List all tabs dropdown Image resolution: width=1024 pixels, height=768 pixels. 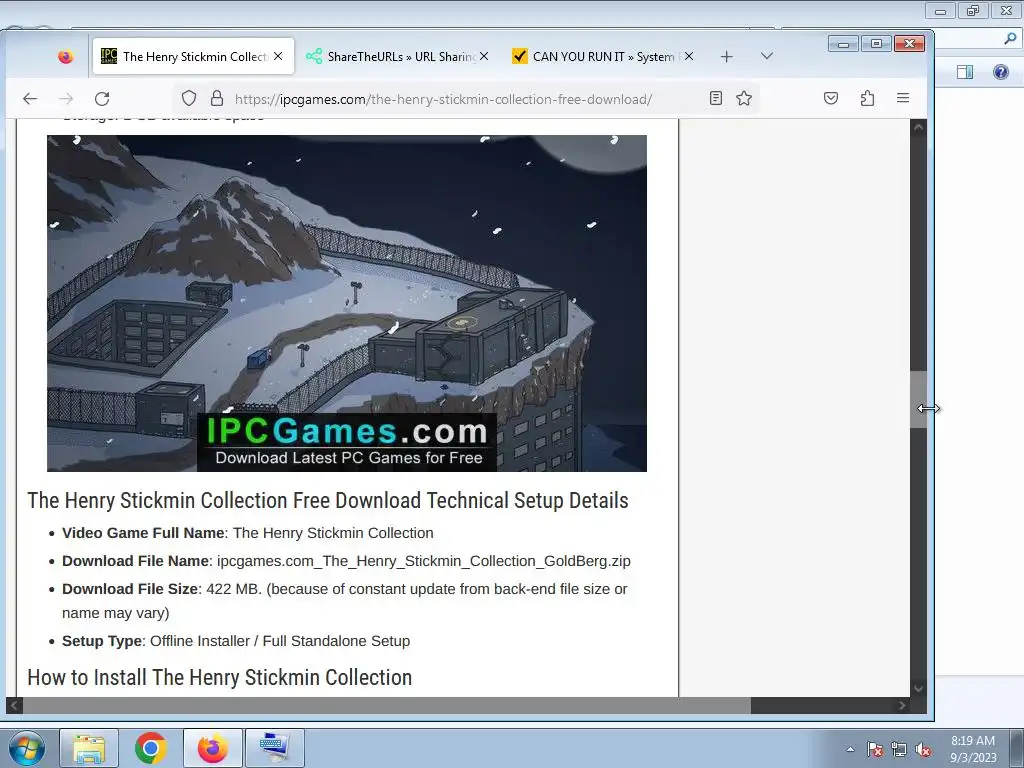tap(767, 57)
